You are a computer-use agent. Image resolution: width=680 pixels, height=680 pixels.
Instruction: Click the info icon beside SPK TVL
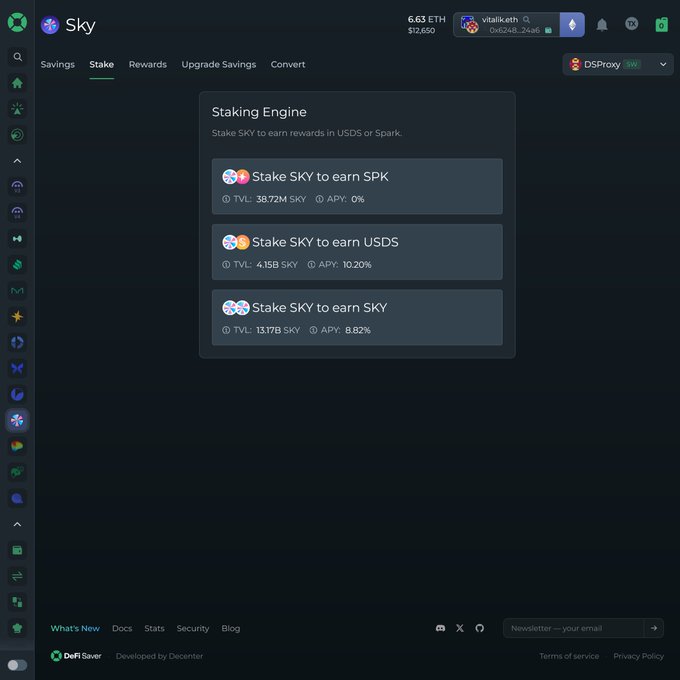click(x=226, y=199)
